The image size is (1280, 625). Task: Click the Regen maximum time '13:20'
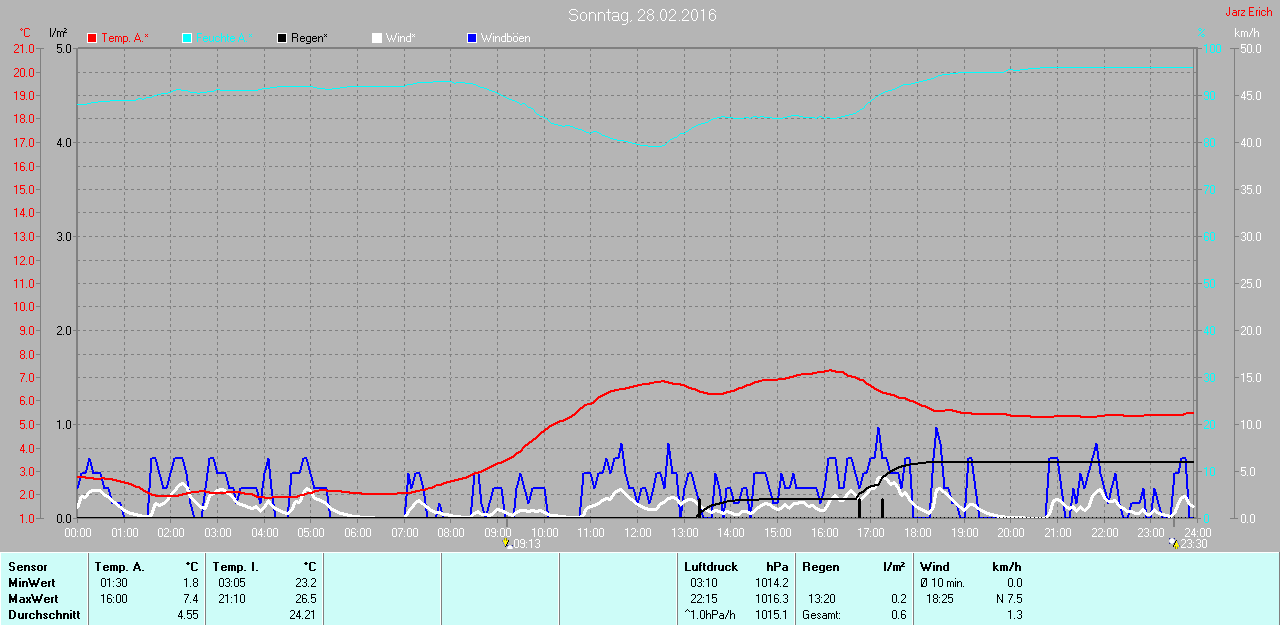(822, 599)
